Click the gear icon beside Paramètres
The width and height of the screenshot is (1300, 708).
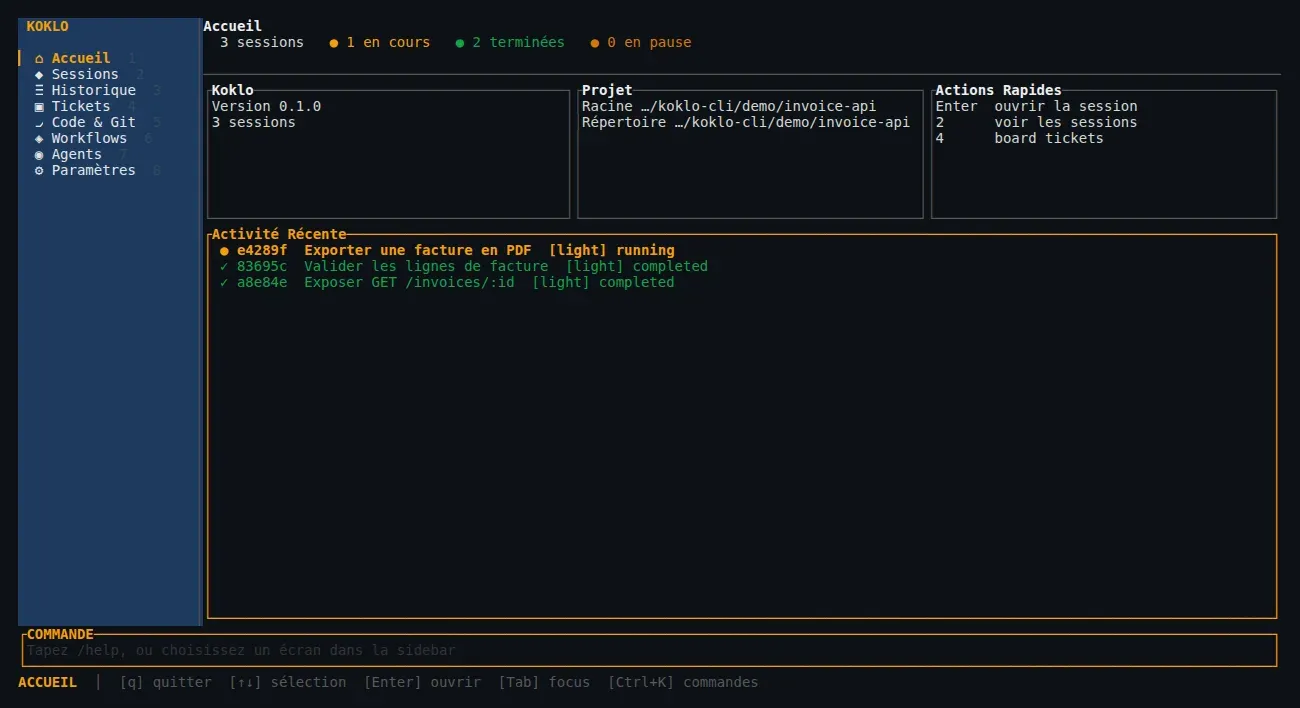39,171
